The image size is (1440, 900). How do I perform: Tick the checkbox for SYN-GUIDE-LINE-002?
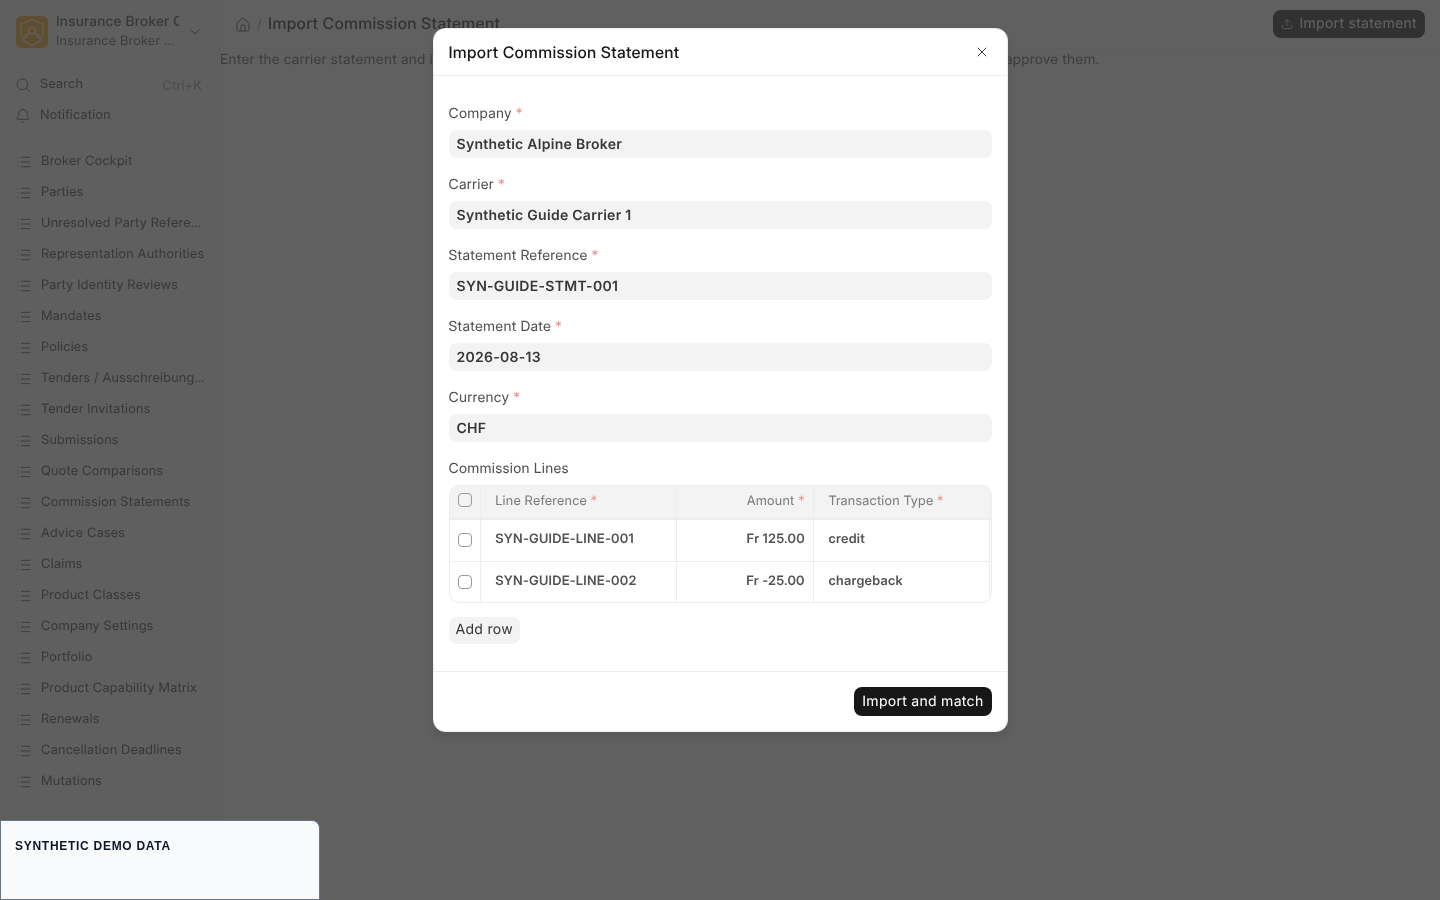465,582
